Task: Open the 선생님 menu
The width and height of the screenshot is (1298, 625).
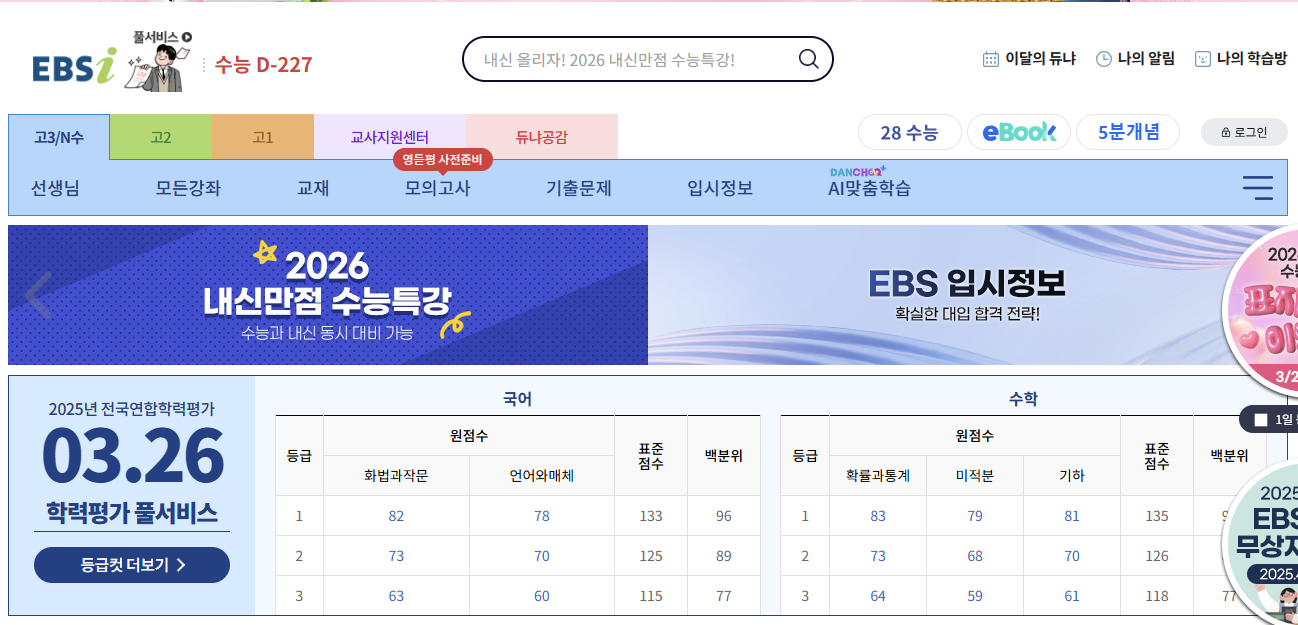Action: pyautogui.click(x=55, y=188)
